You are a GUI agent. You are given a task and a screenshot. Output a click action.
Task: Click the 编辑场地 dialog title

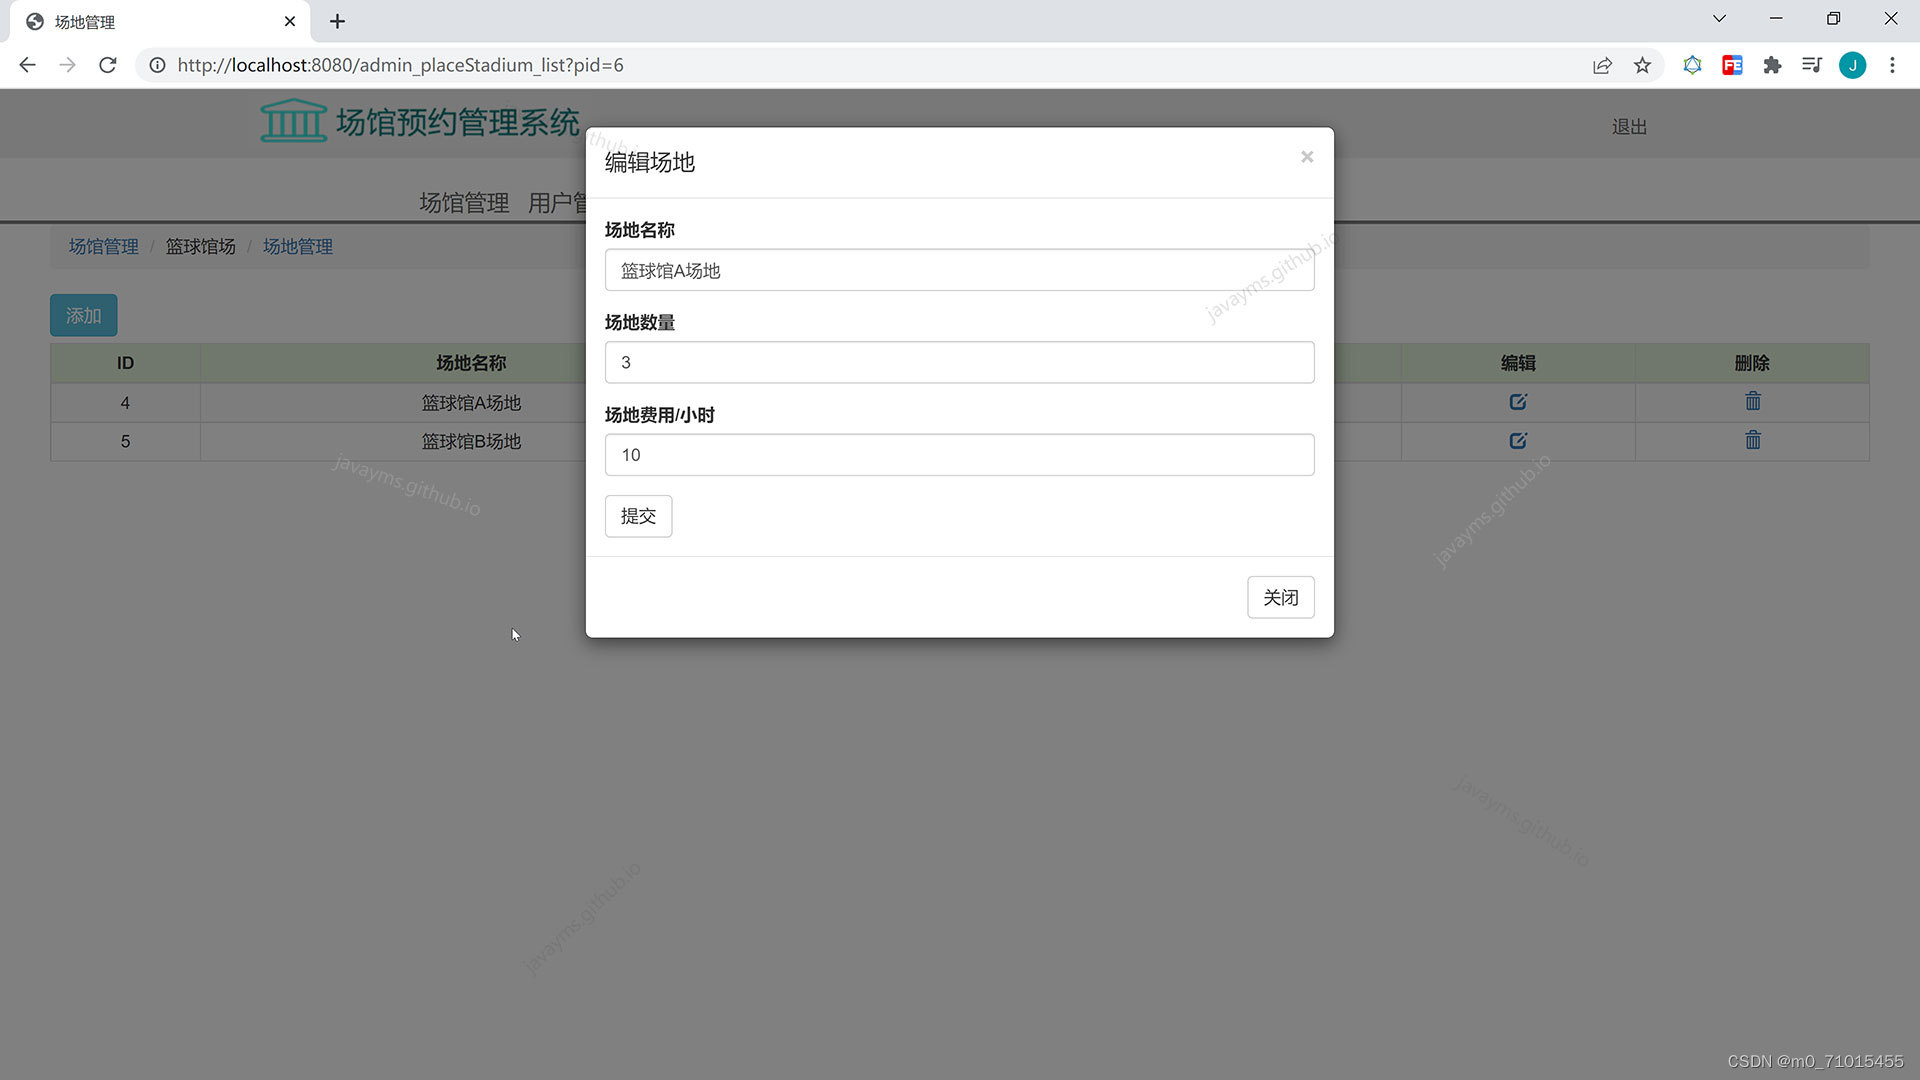pyautogui.click(x=649, y=162)
